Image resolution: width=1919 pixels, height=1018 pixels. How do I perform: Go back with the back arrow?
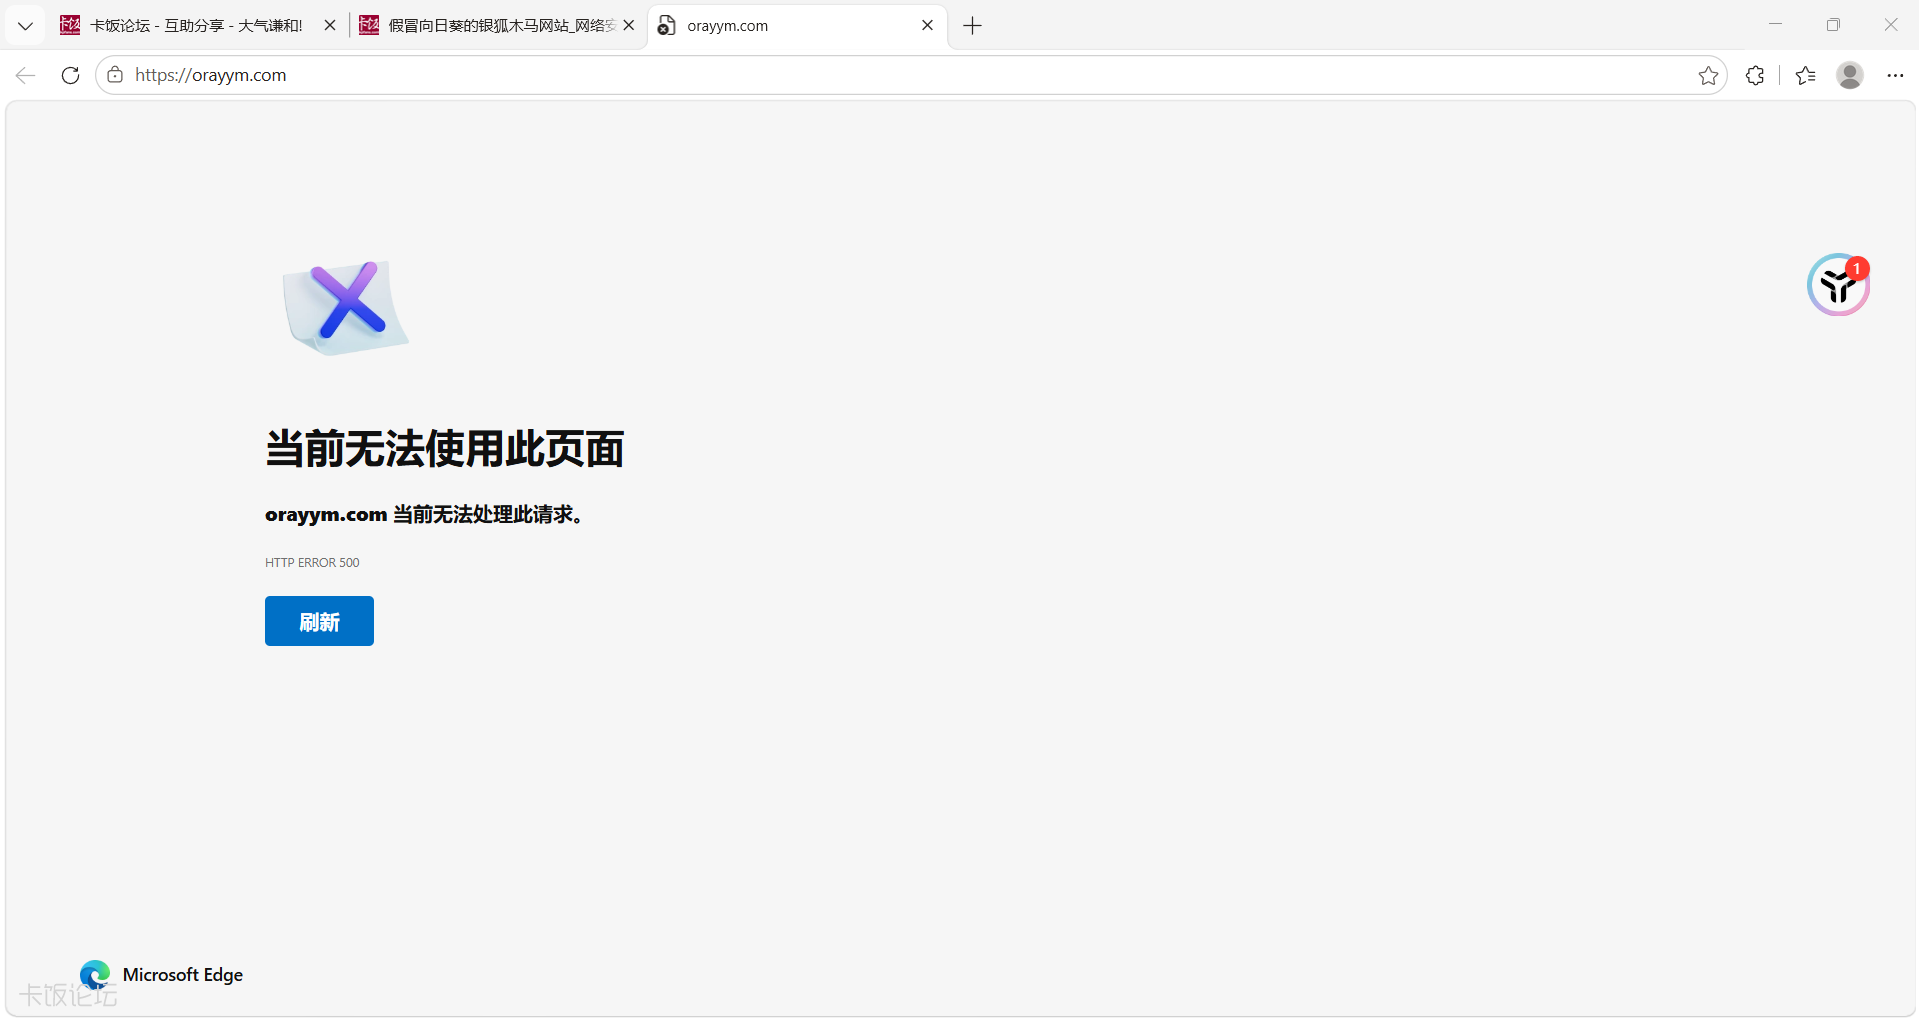(25, 75)
